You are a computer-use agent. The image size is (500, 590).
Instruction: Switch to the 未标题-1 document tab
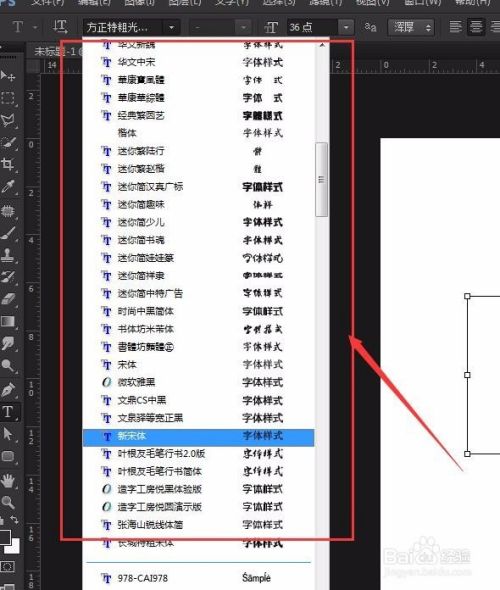tap(55, 51)
